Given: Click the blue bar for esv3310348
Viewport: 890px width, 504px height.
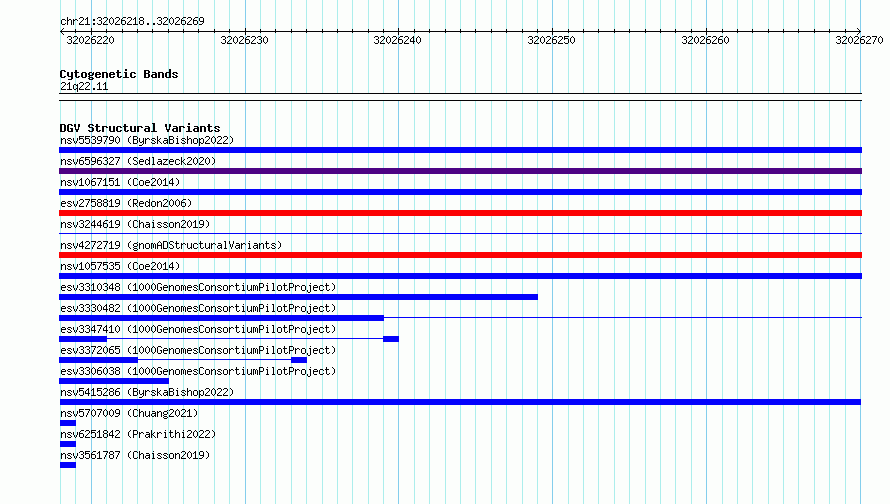Looking at the screenshot, I should (x=299, y=297).
